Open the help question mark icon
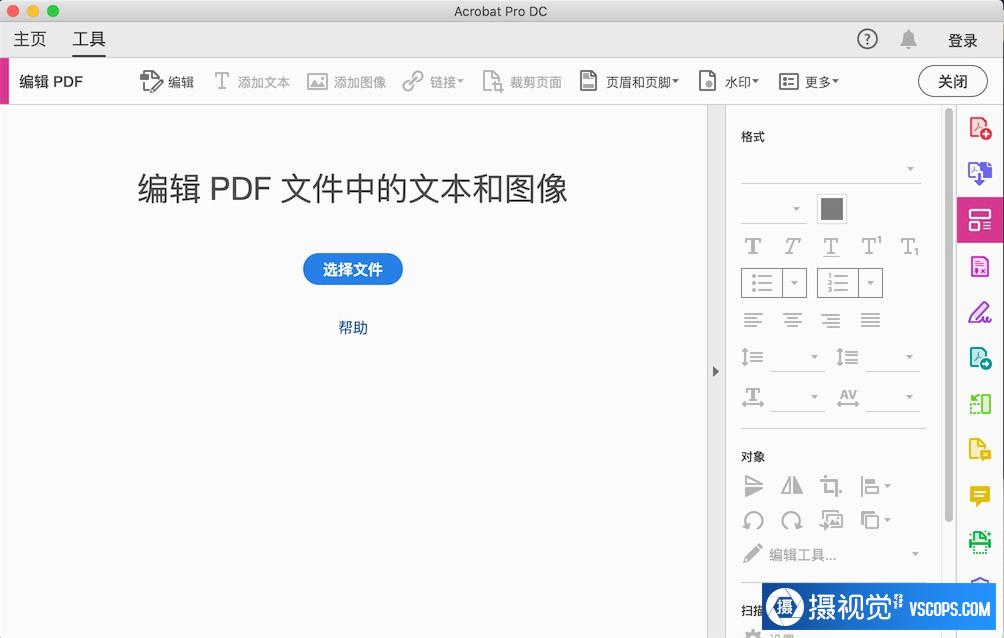Image resolution: width=1004 pixels, height=638 pixels. tap(867, 39)
